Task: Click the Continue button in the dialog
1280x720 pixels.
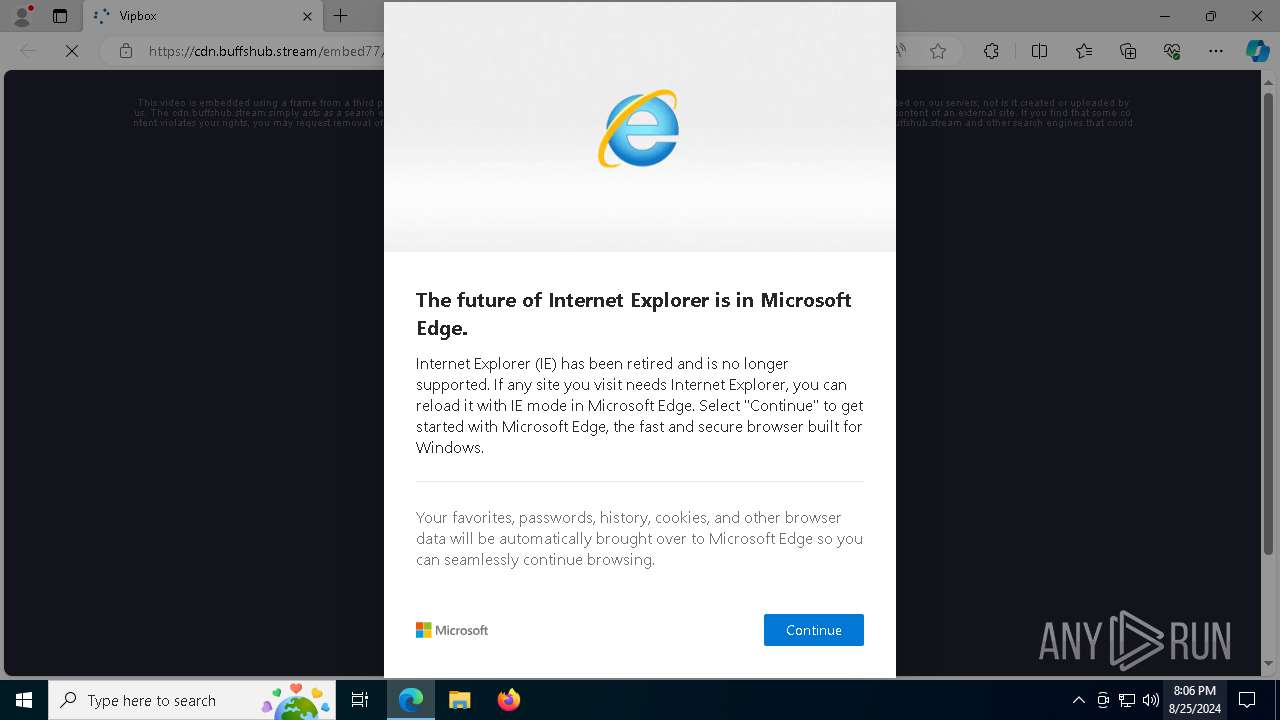Action: coord(813,630)
